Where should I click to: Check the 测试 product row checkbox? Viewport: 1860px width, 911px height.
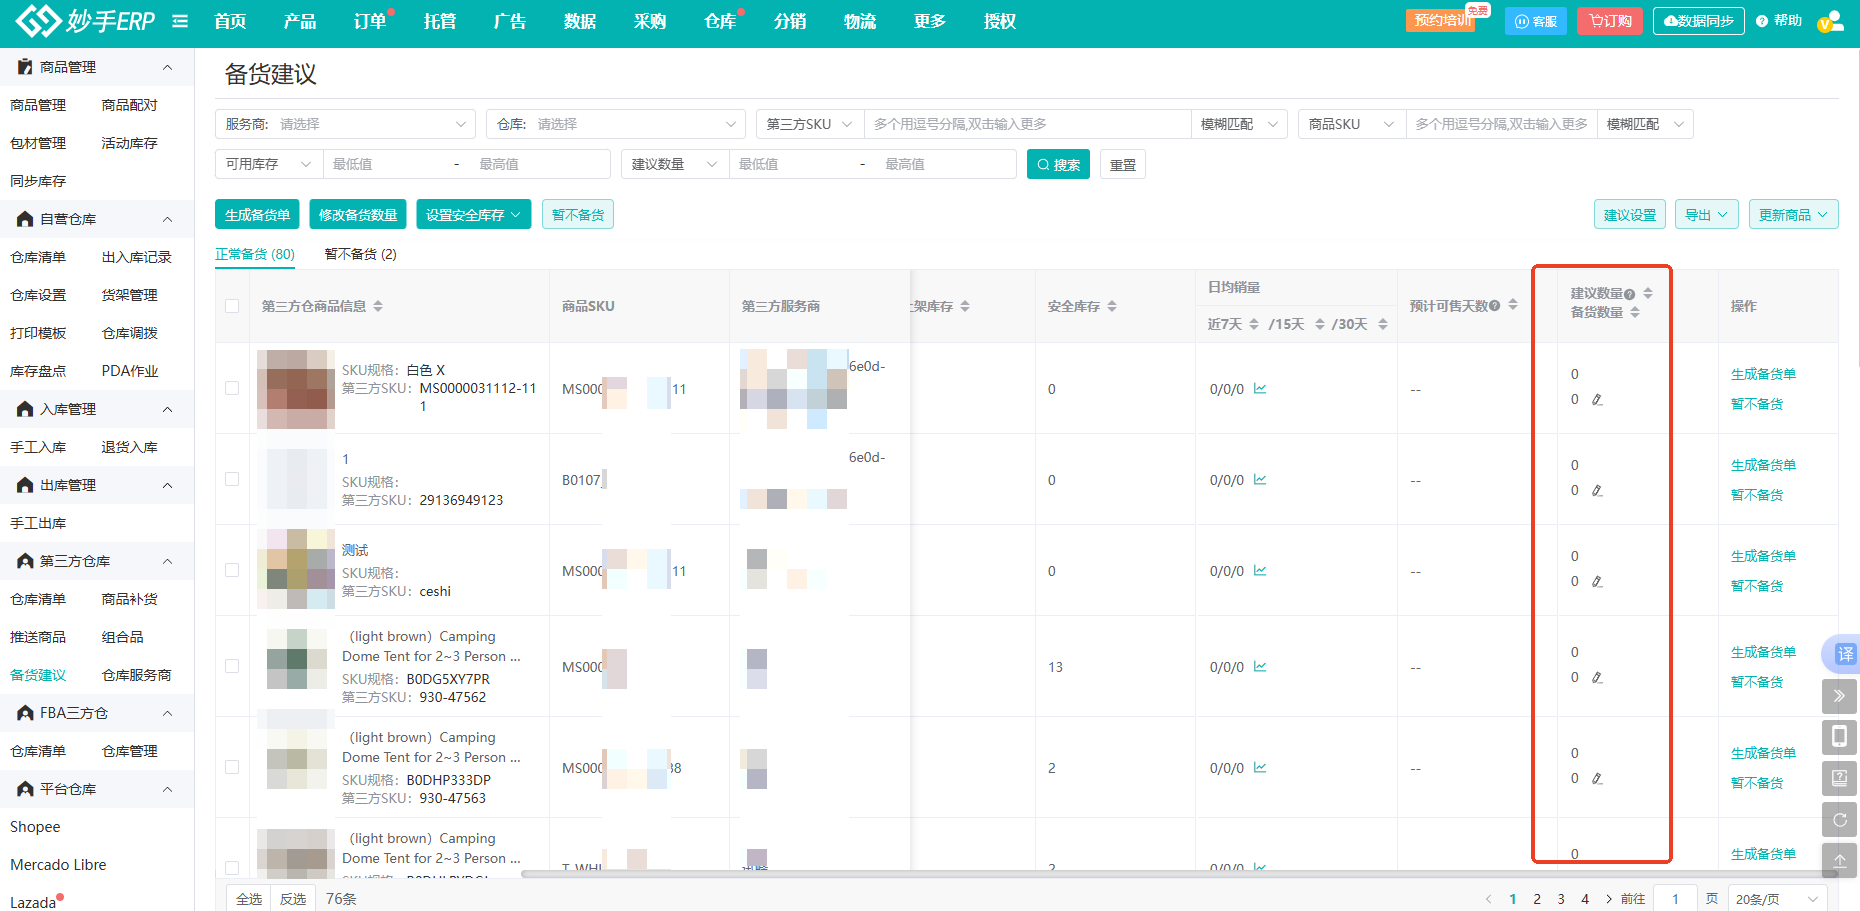tap(232, 570)
